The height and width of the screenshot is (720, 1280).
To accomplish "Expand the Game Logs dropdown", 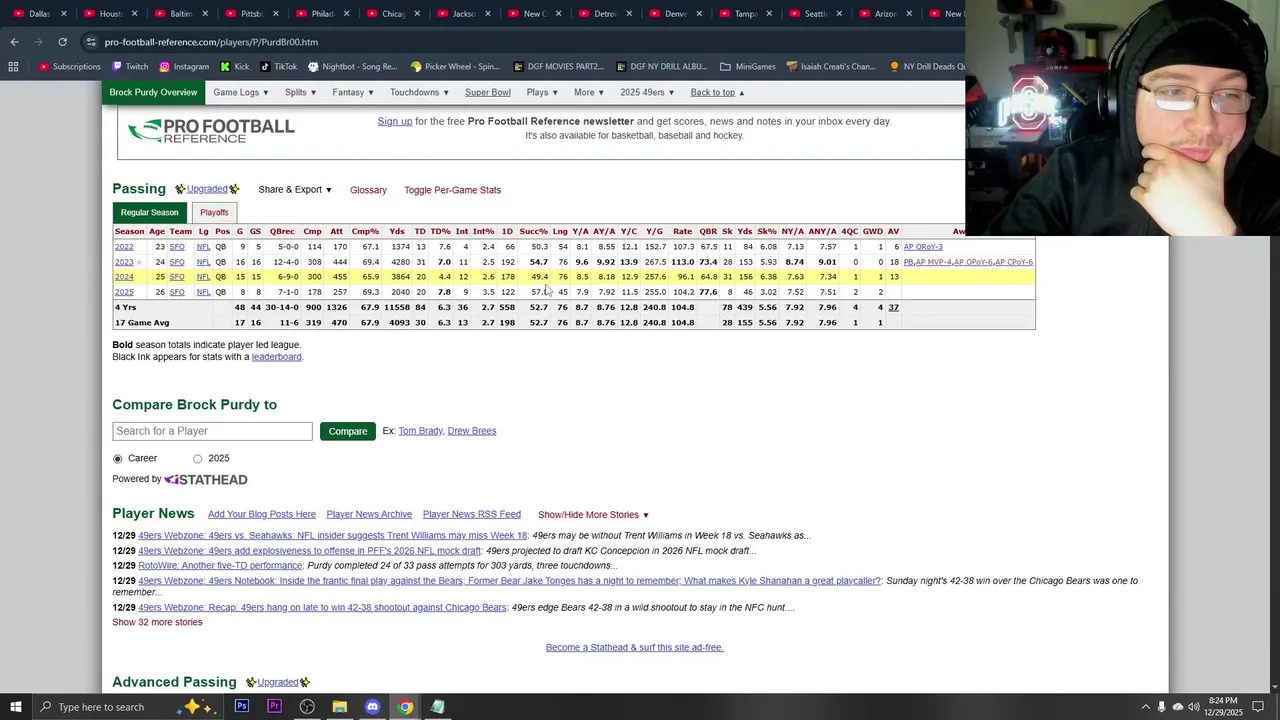I will (241, 92).
